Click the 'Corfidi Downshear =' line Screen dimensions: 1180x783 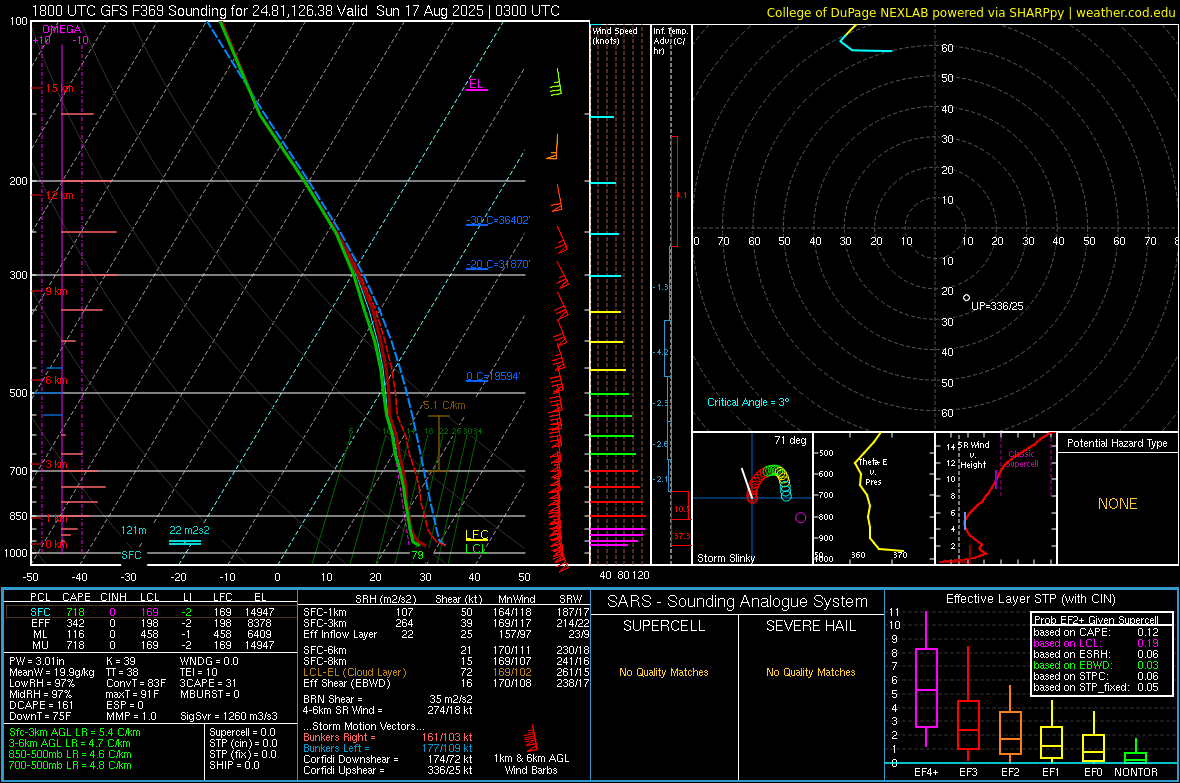click(x=388, y=759)
